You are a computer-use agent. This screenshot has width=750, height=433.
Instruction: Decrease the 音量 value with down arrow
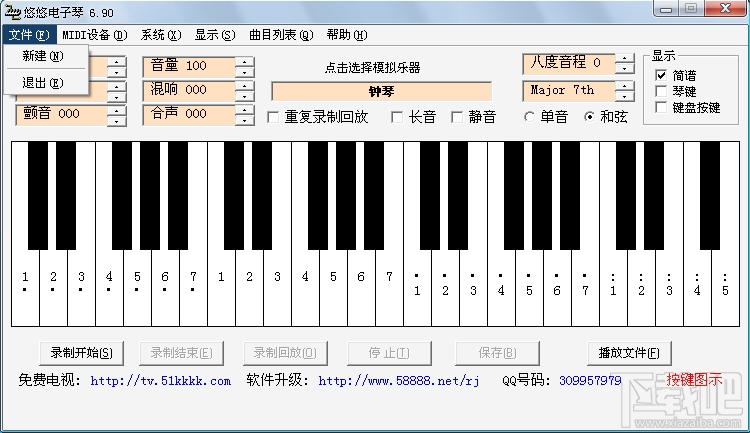point(244,72)
